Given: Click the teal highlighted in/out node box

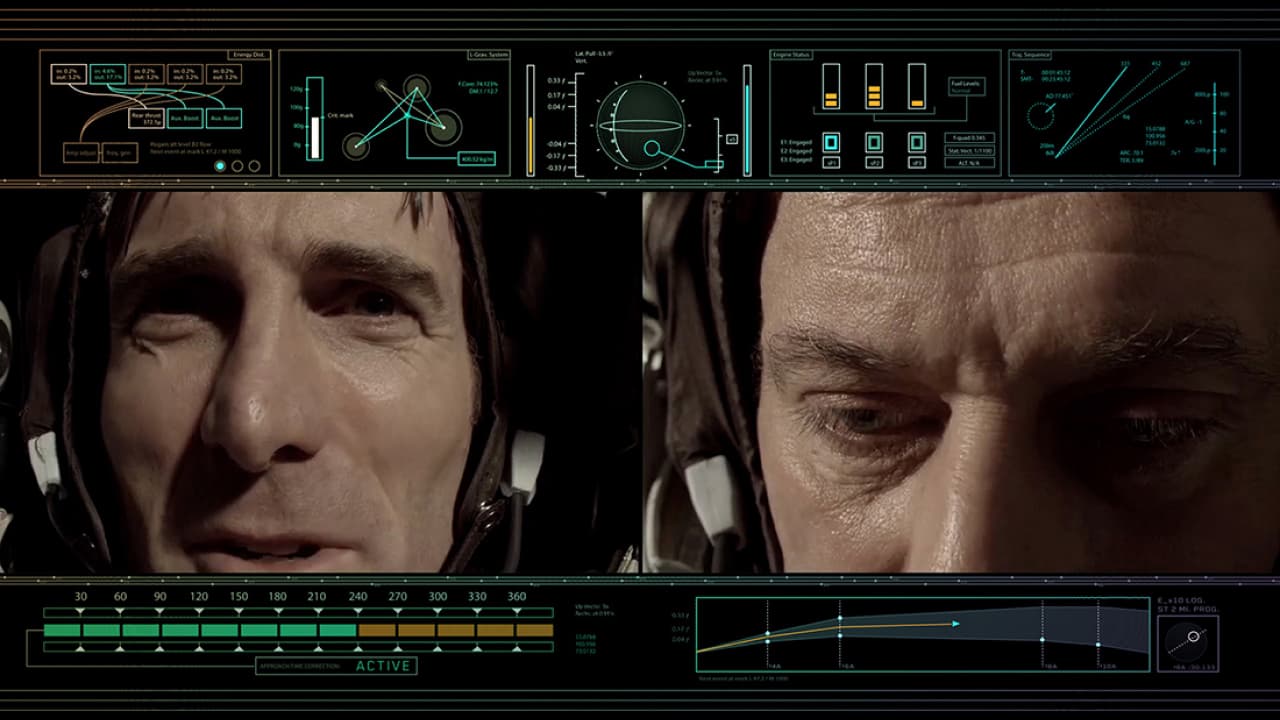Looking at the screenshot, I should pyautogui.click(x=107, y=74).
